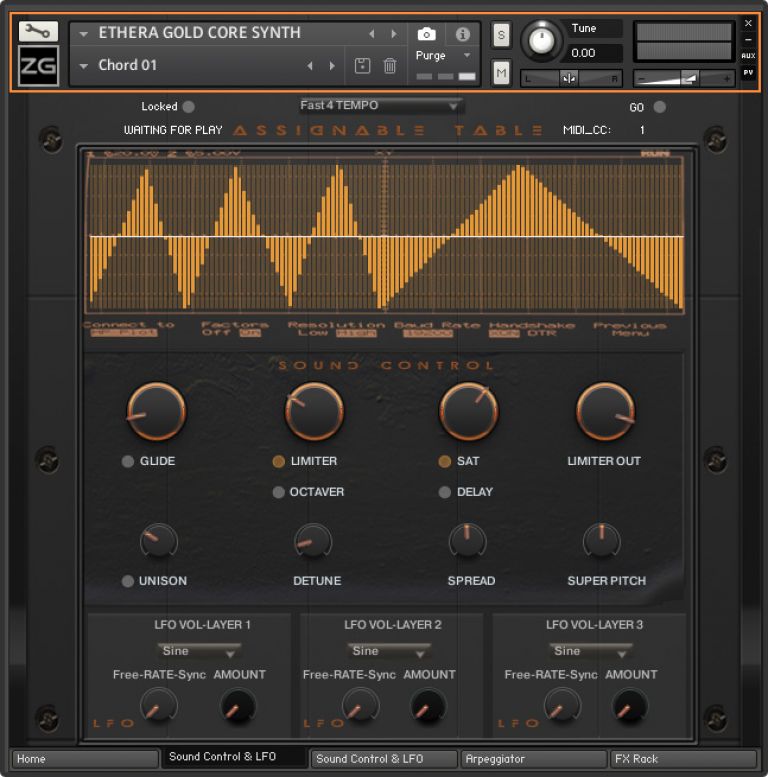Click the LFO VOL-LAYER 1 rate knob
Screen dimensions: 768x777
click(159, 706)
